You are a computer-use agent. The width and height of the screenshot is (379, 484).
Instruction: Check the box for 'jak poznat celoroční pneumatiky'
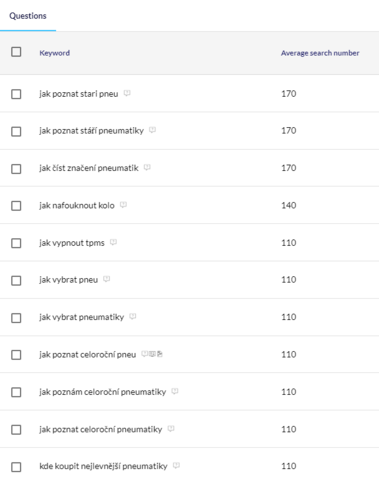click(x=16, y=429)
